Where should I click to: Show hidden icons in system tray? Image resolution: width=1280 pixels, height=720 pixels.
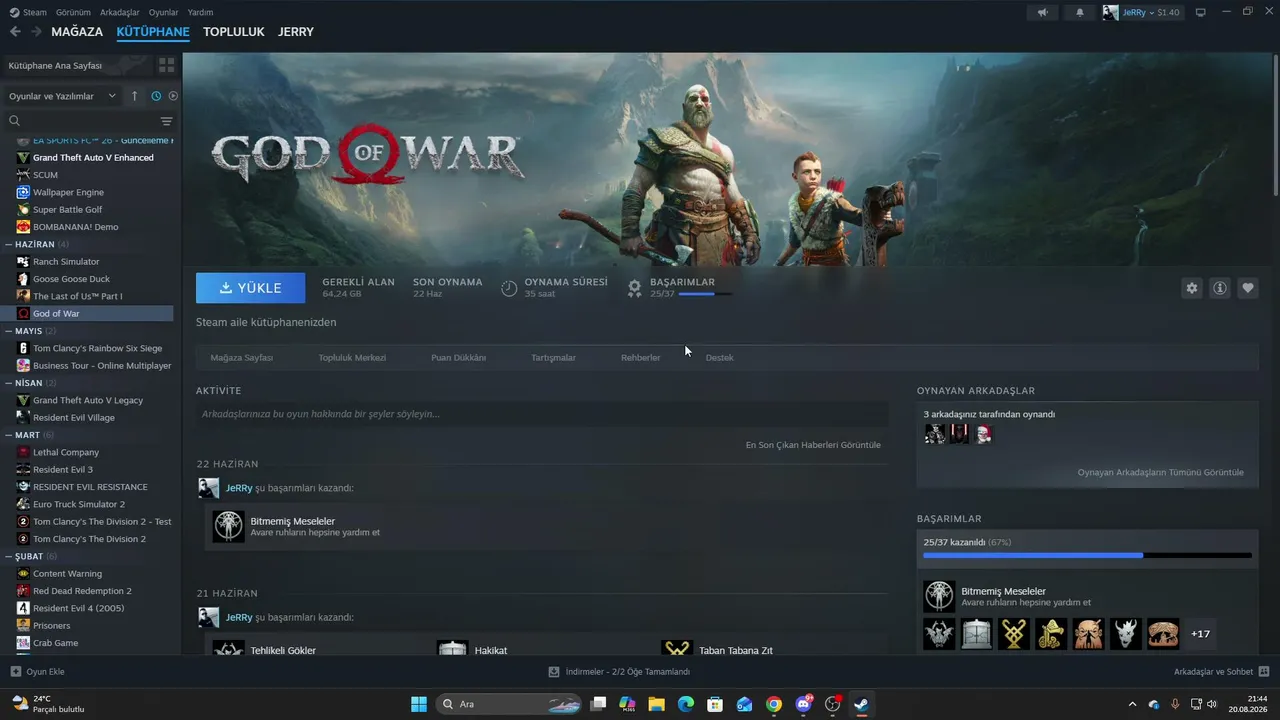(1132, 704)
